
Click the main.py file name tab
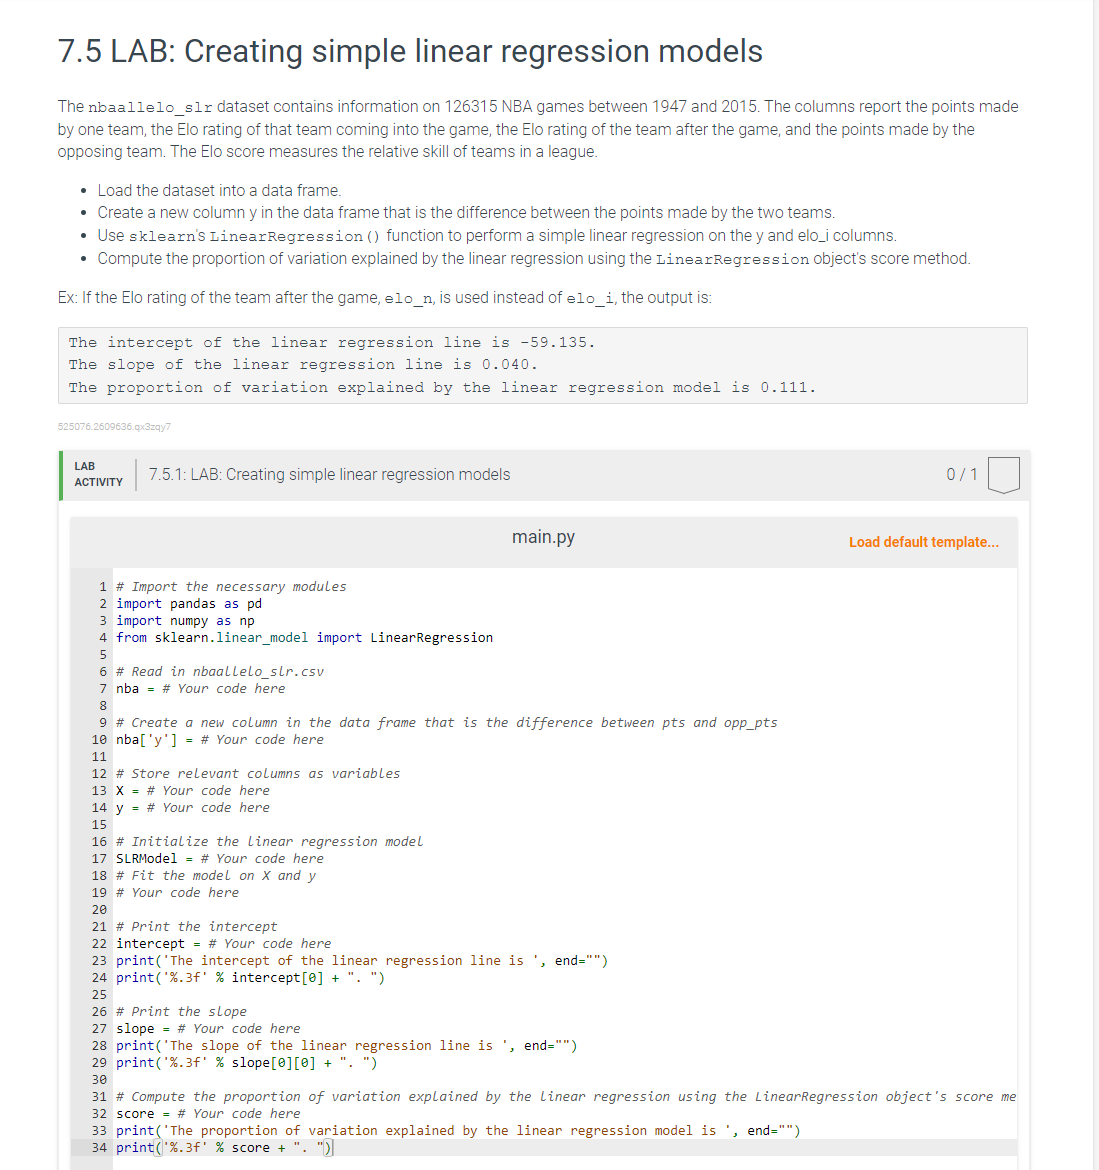tap(543, 537)
